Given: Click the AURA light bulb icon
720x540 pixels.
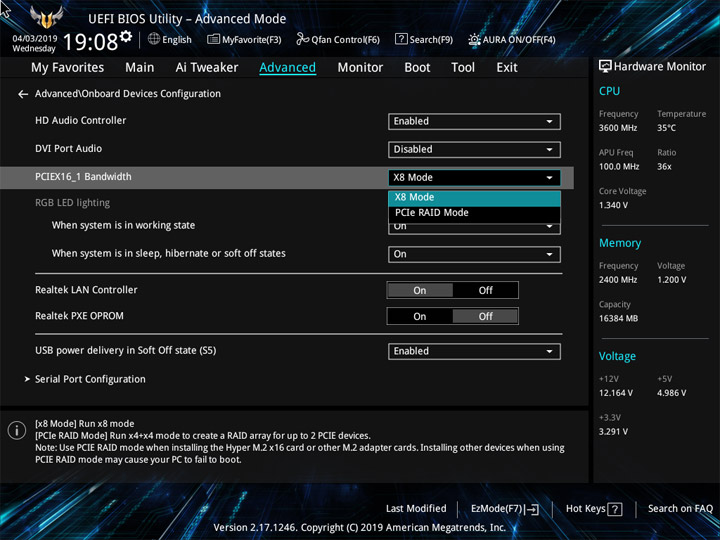Looking at the screenshot, I should click(474, 39).
